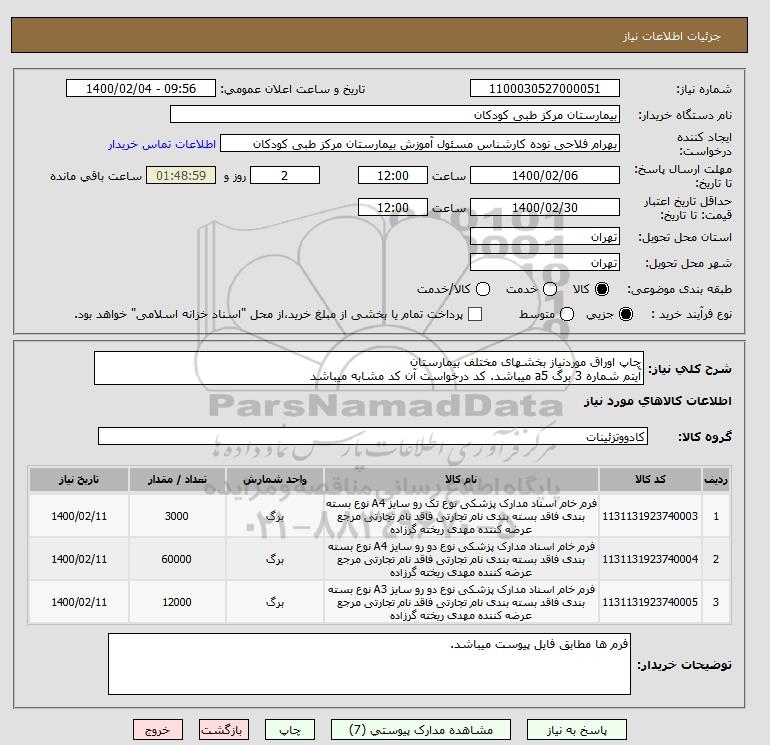Toggle the Islamic treasury payment checkbox

[475, 314]
